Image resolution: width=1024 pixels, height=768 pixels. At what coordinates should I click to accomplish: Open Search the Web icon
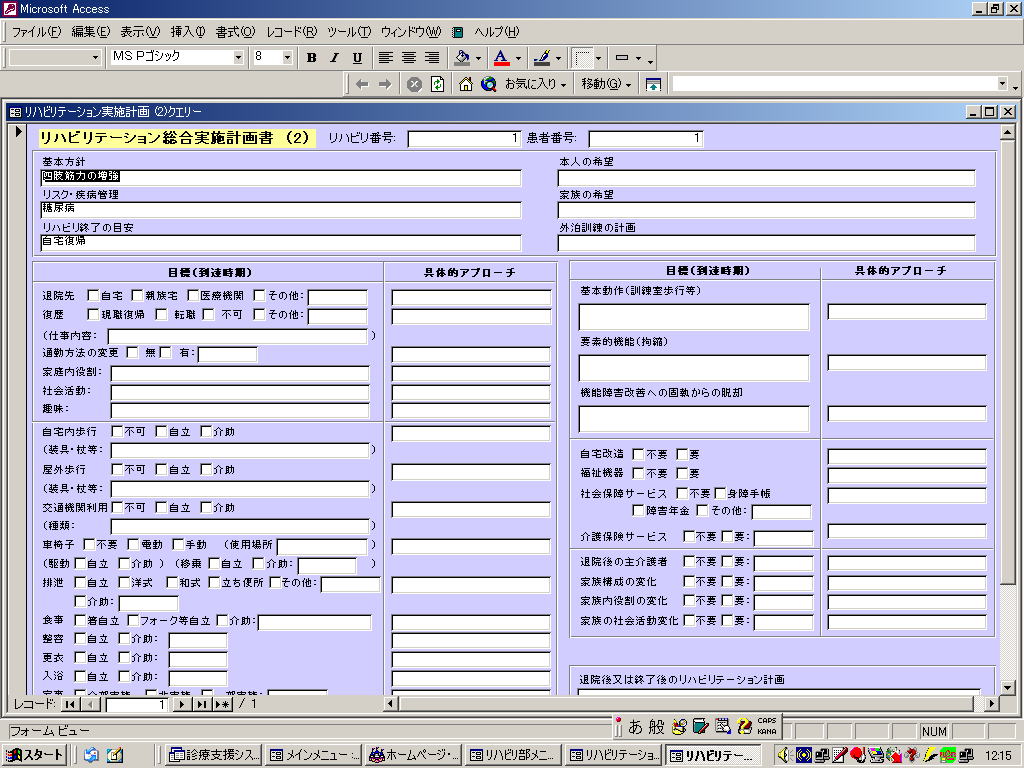tap(488, 84)
